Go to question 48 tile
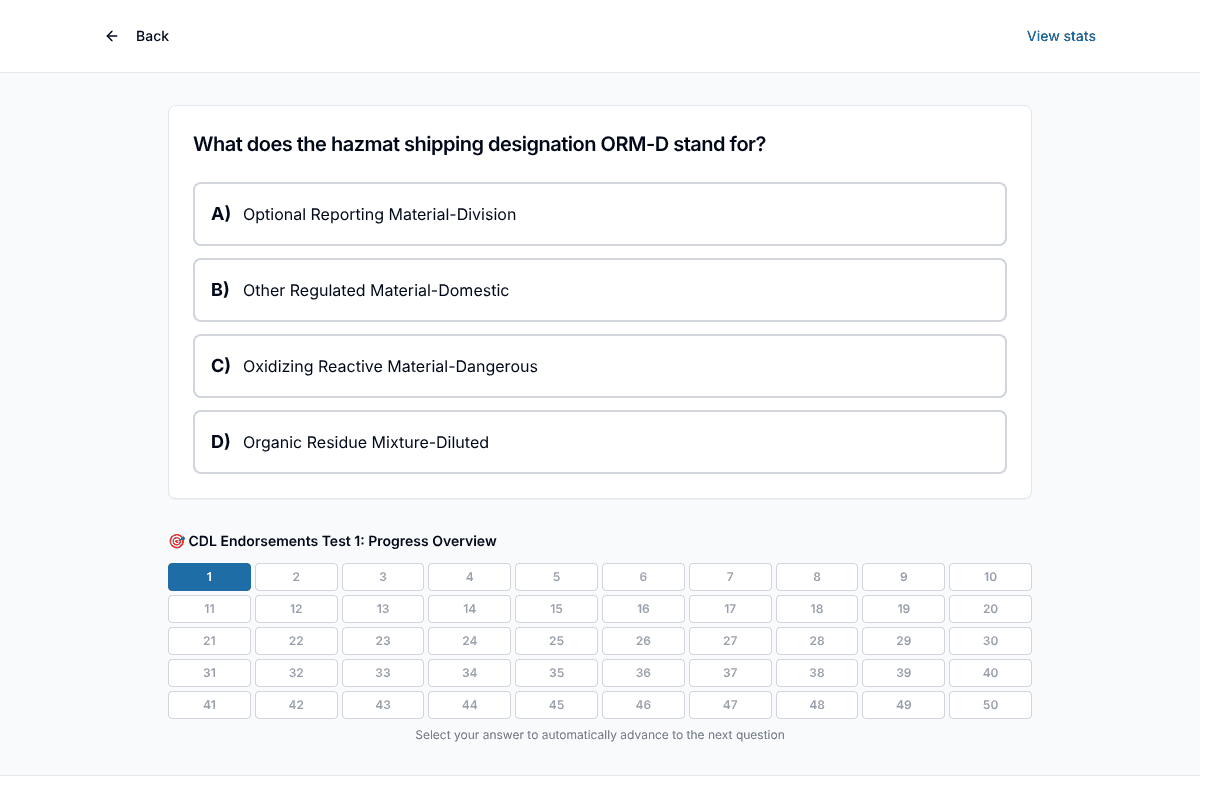The image size is (1215, 790). click(817, 705)
